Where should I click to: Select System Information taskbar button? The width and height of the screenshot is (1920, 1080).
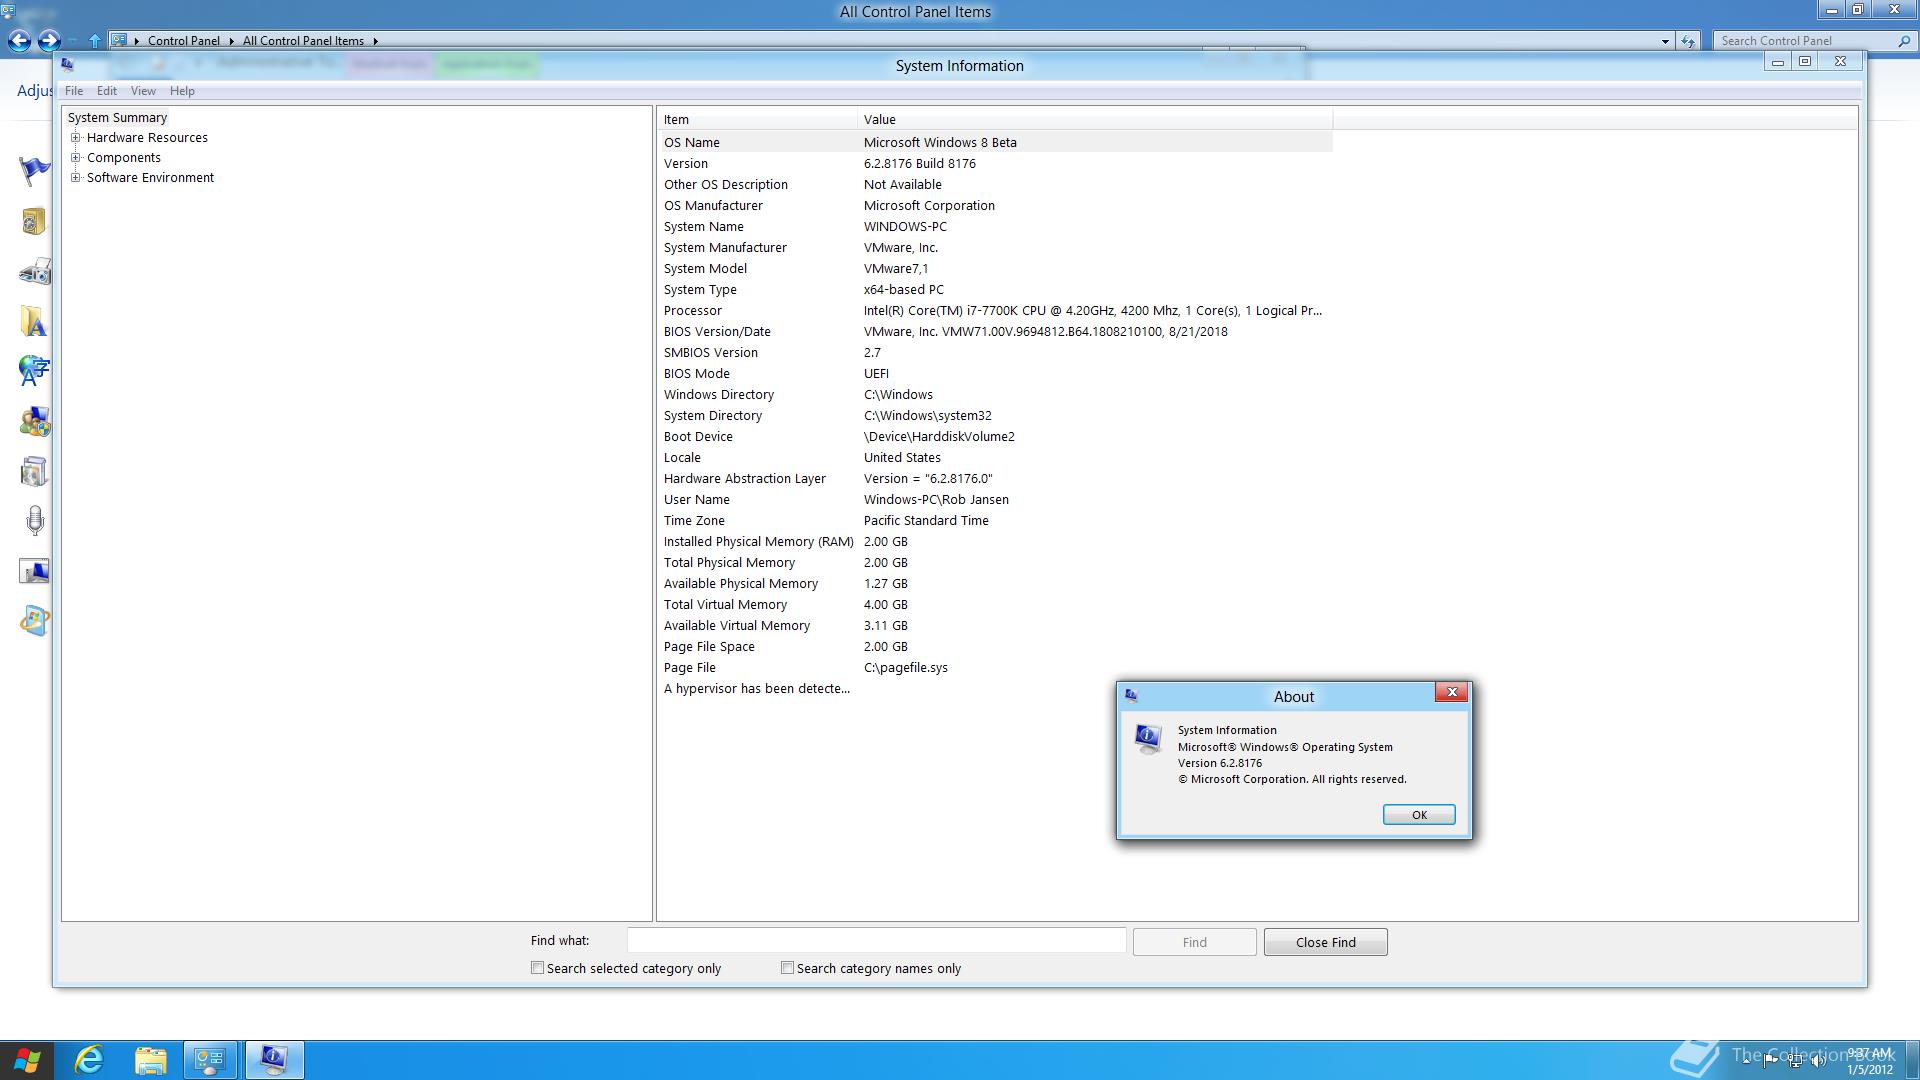pyautogui.click(x=274, y=1060)
